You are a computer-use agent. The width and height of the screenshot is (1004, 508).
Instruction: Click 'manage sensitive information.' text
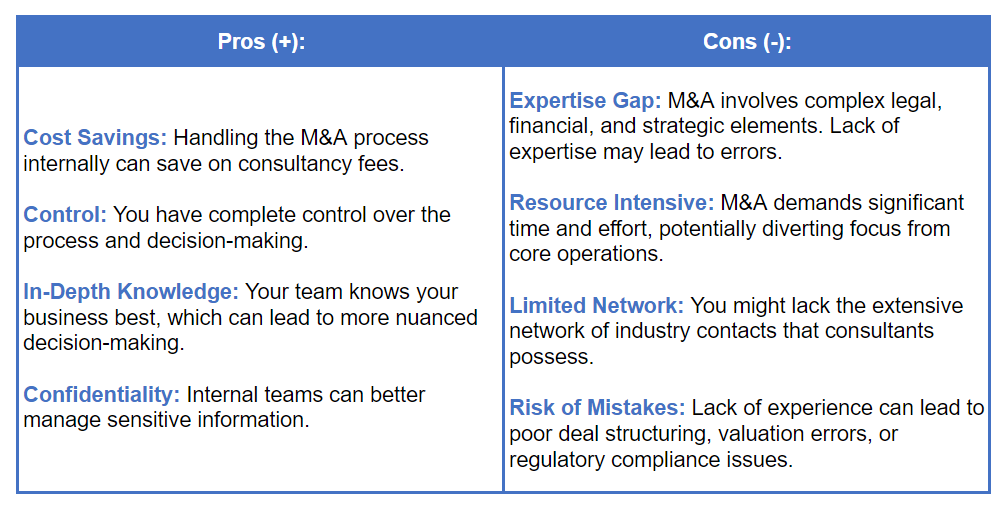(166, 420)
